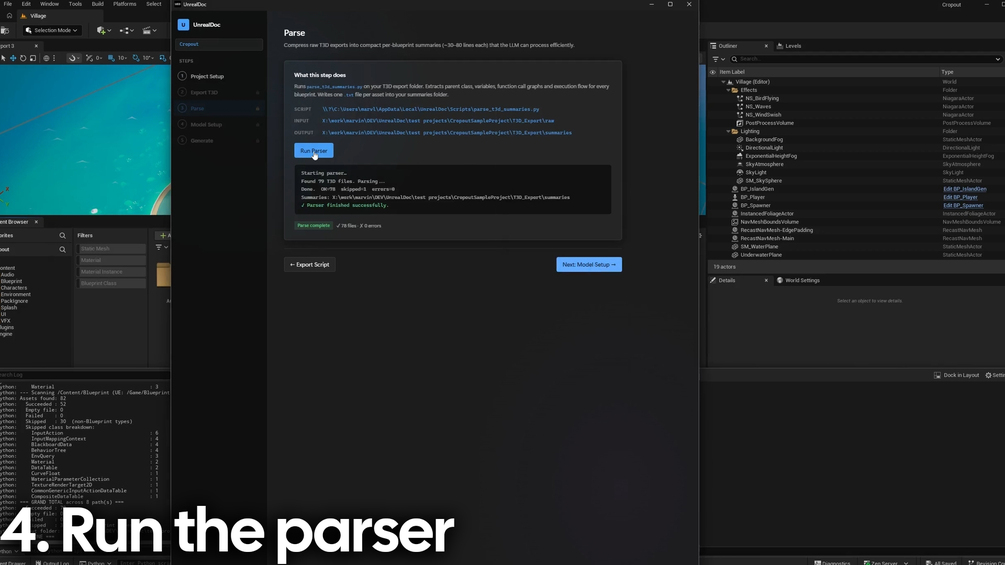The image size is (1005, 565).
Task: Click the Static Mesh filter chip
Action: point(112,249)
